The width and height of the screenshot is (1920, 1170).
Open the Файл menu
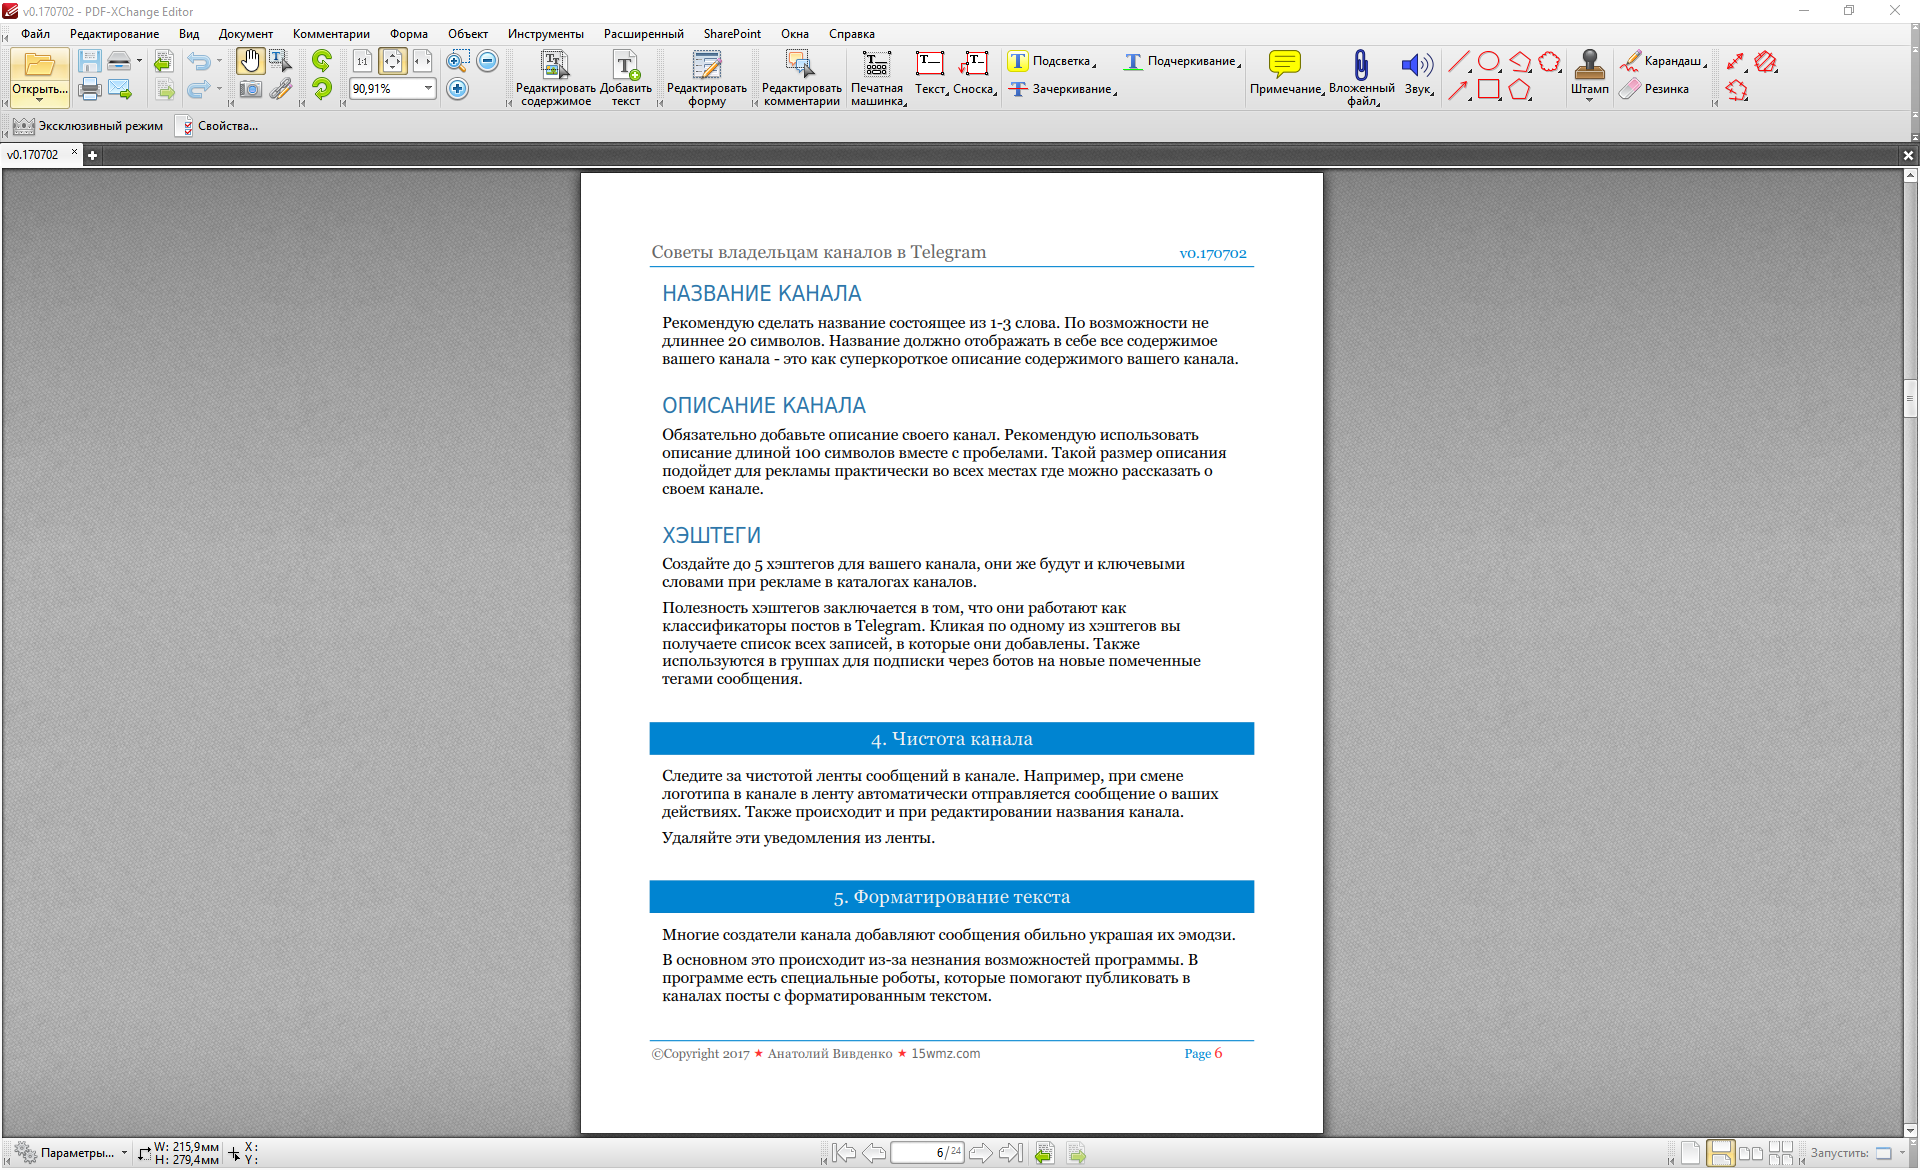[36, 34]
